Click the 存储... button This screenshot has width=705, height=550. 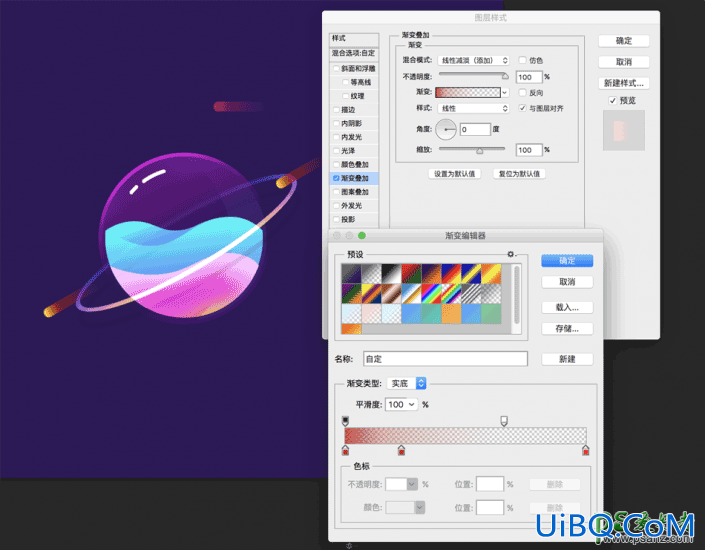(567, 329)
